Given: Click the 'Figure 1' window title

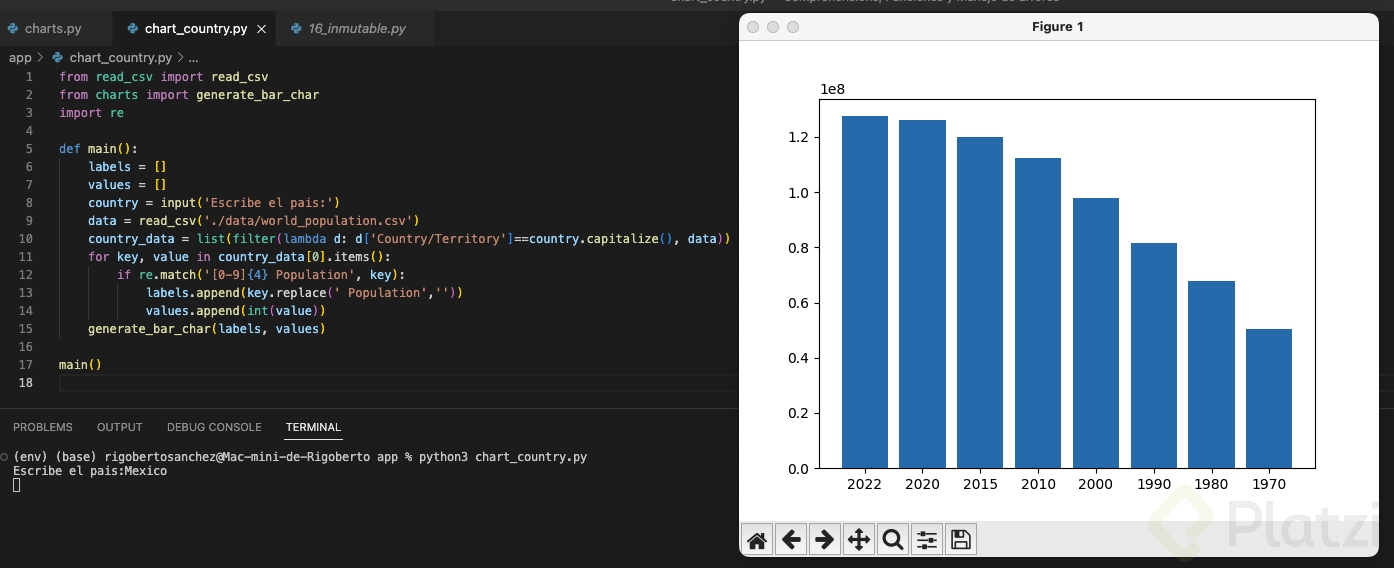Looking at the screenshot, I should (x=1057, y=27).
